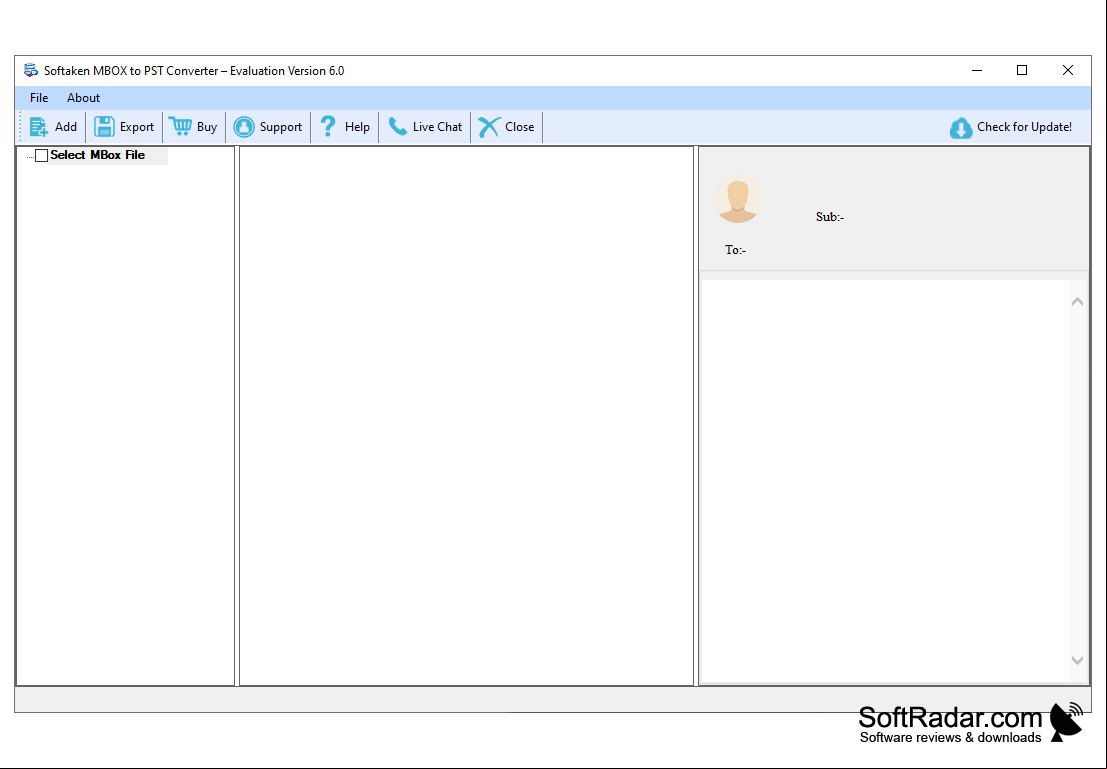This screenshot has height=769, width=1107.
Task: Click the Sub:- label in preview header
Action: click(830, 217)
